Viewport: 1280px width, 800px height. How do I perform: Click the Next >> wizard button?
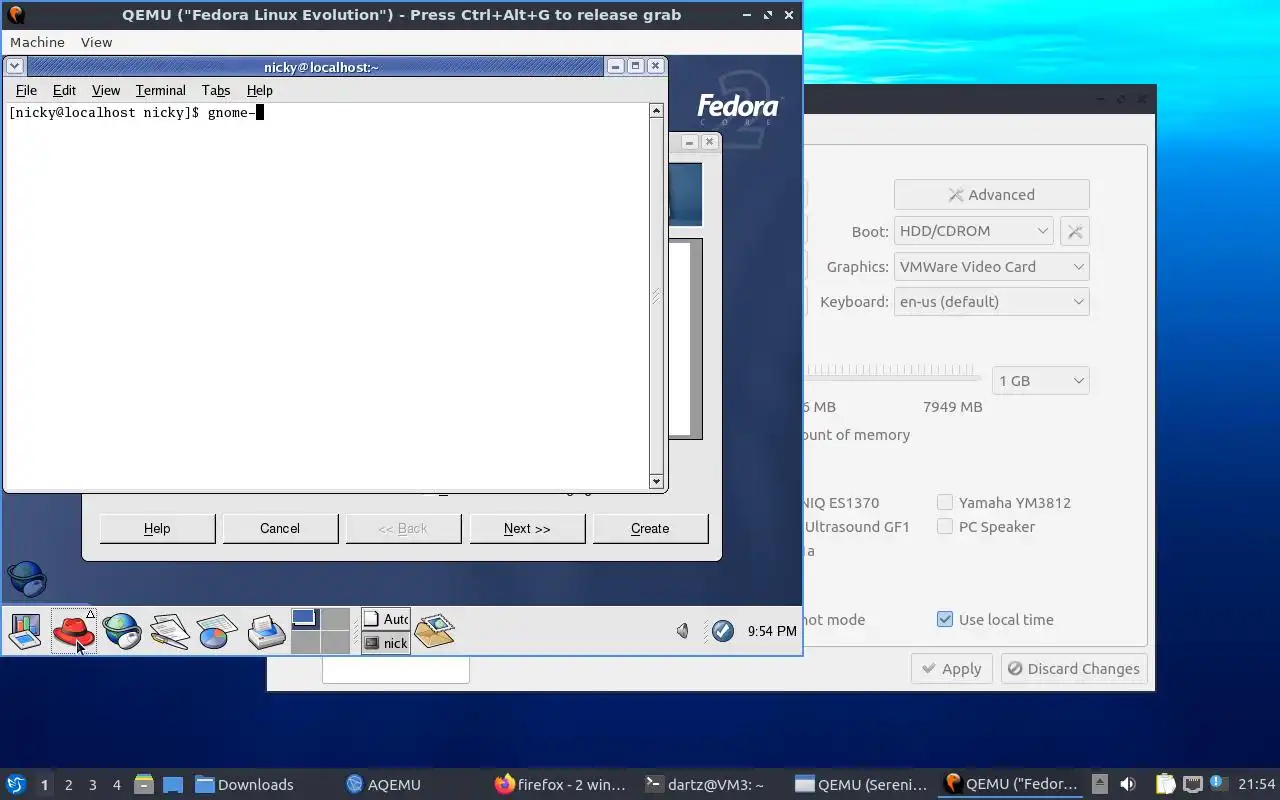[x=527, y=528]
